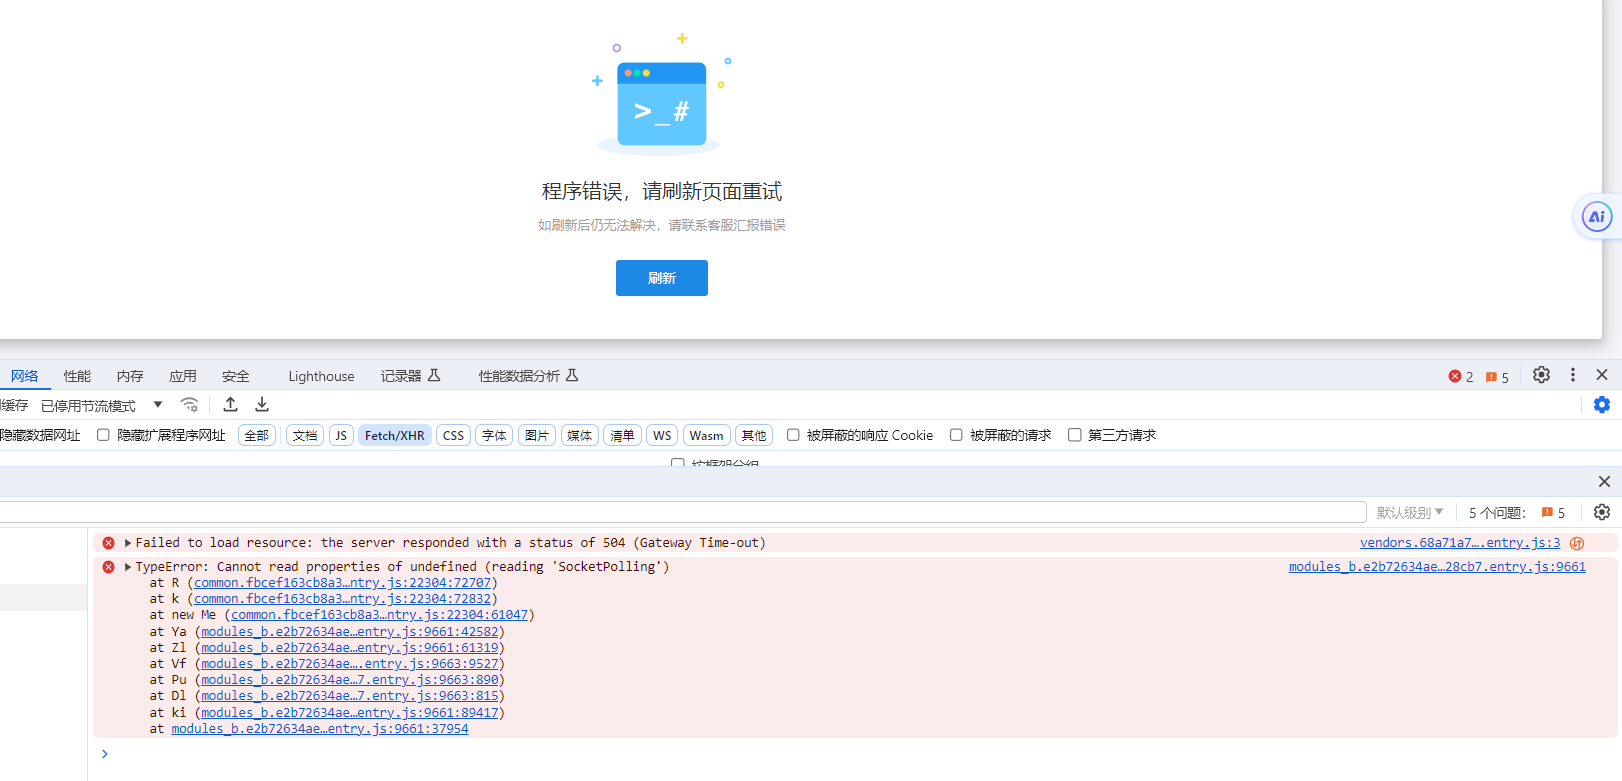This screenshot has height=781, width=1622.
Task: Open the DevTools three-dot menu
Action: [1573, 374]
